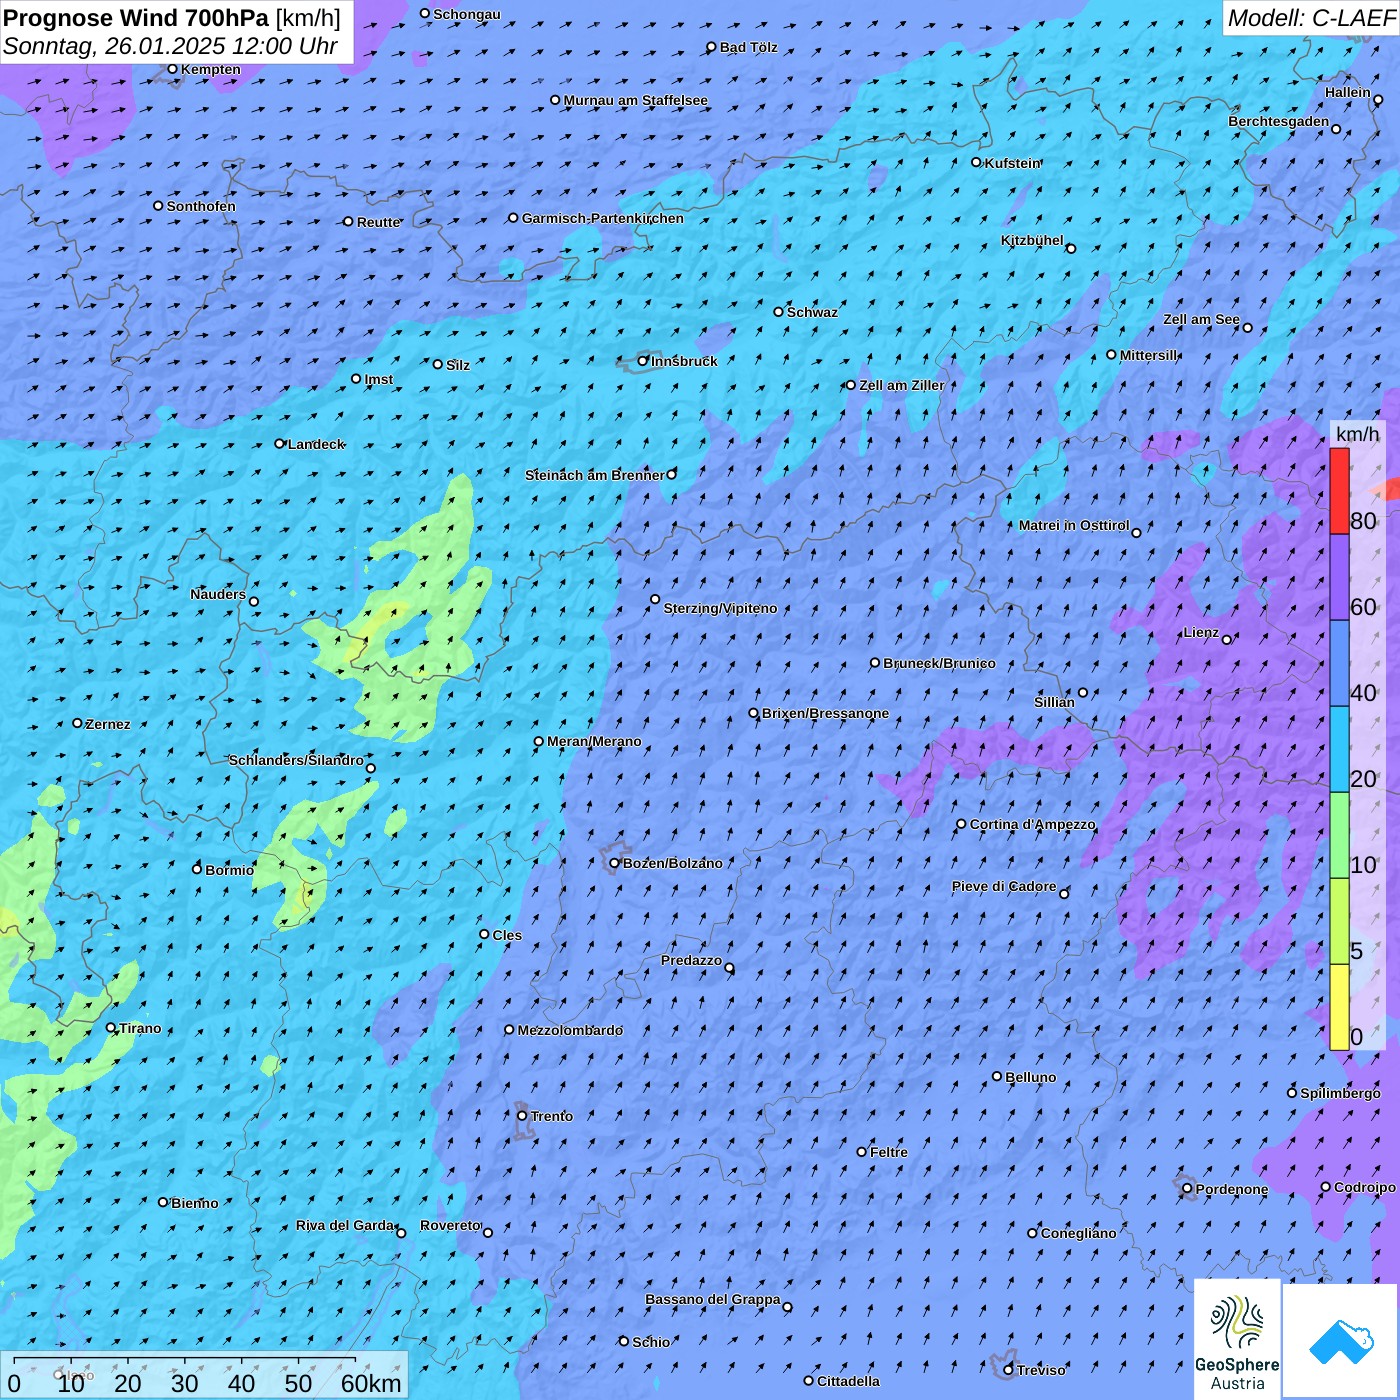Click the date 'Sonntag, 26.01.2025 12:00 Uhr'

click(170, 46)
